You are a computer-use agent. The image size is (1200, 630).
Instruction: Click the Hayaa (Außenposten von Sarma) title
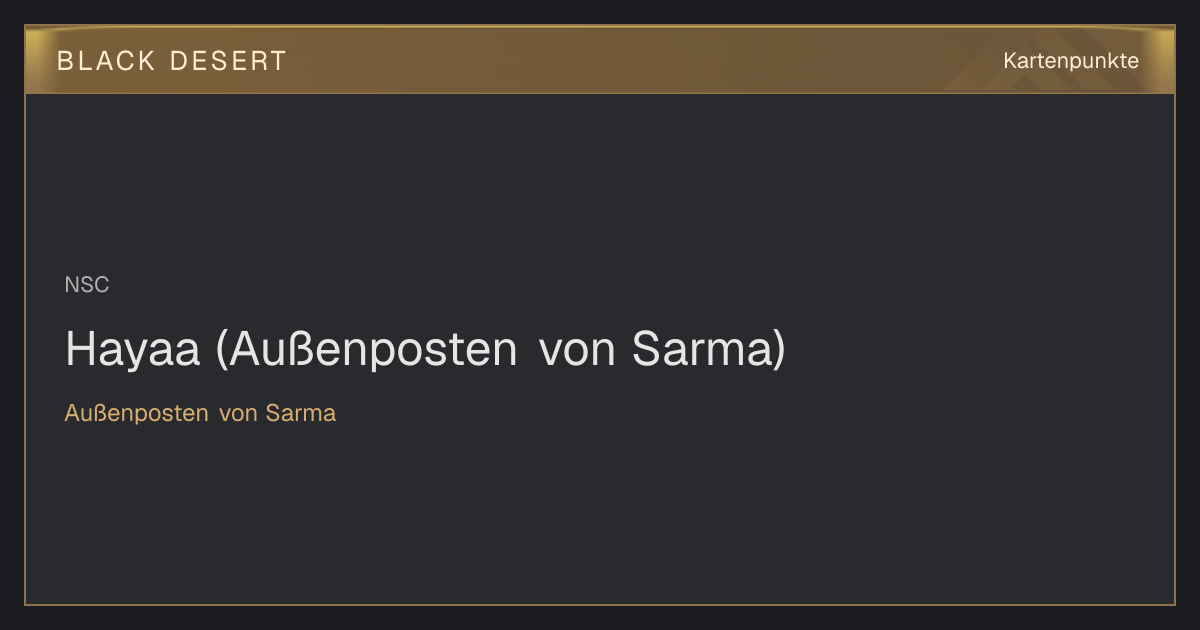pos(425,350)
